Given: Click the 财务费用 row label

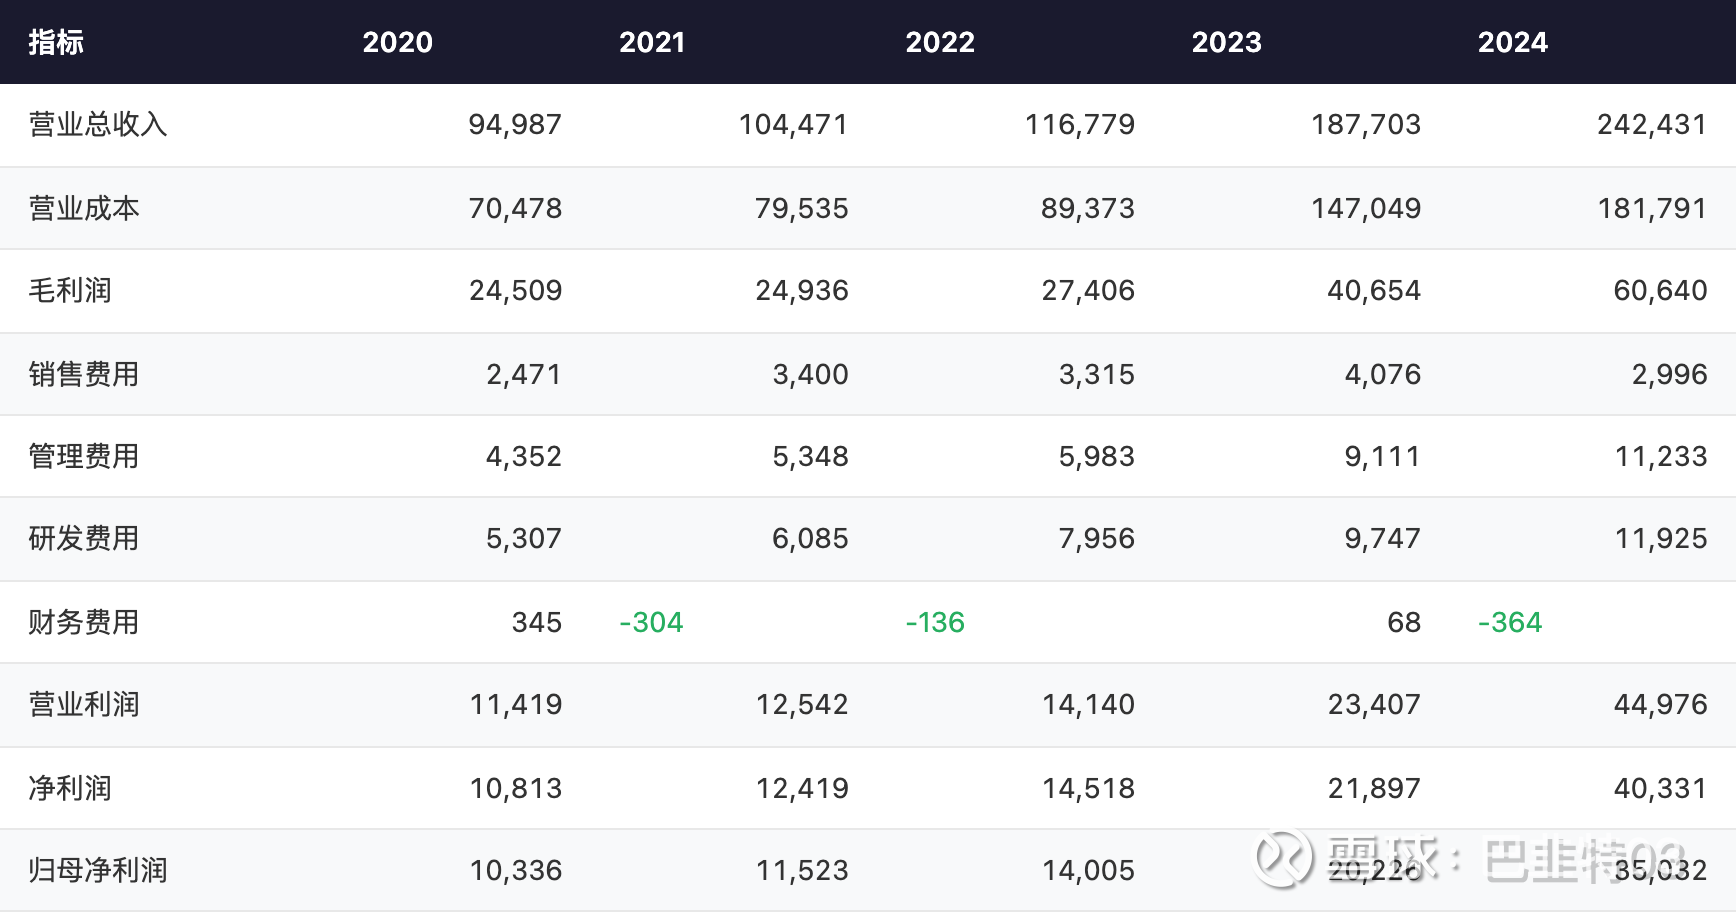Looking at the screenshot, I should click(x=84, y=622).
